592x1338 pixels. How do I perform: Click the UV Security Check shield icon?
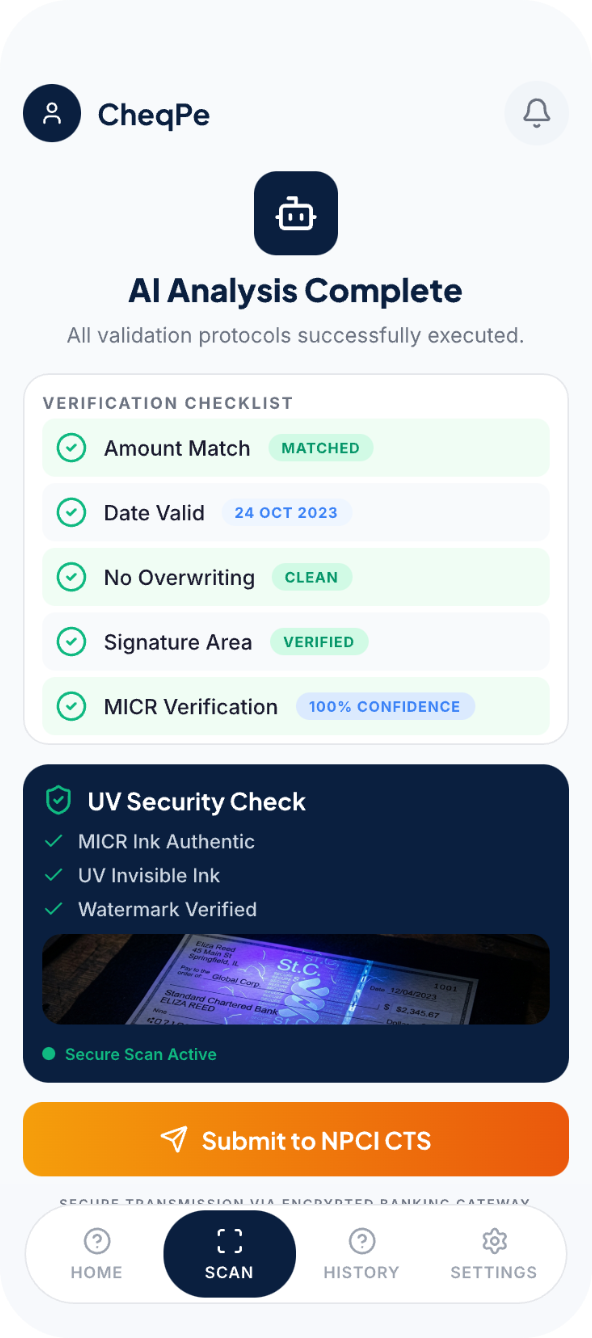tap(58, 800)
